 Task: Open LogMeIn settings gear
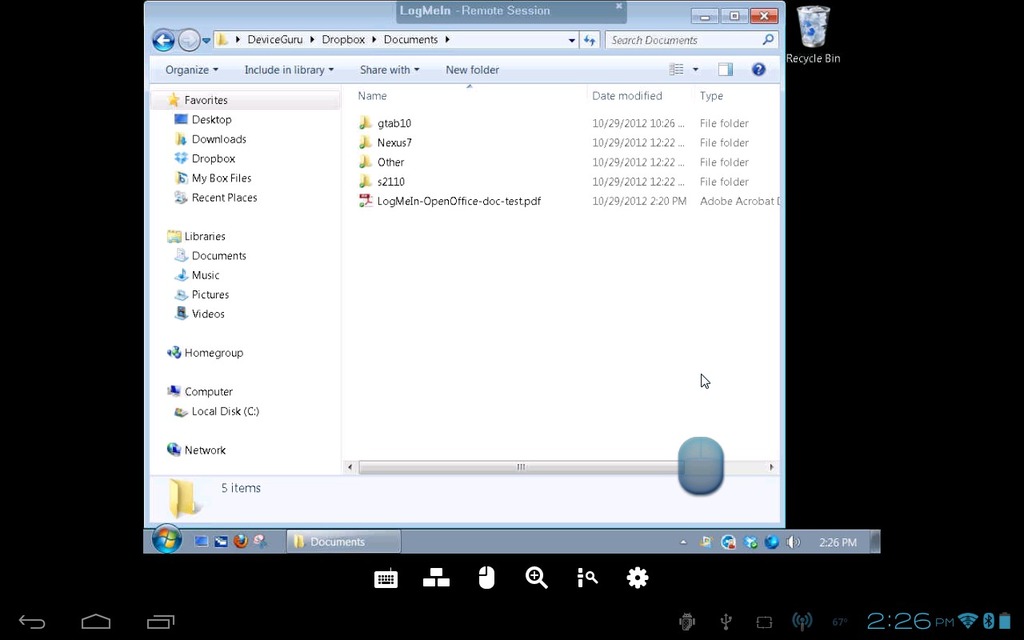tap(637, 577)
